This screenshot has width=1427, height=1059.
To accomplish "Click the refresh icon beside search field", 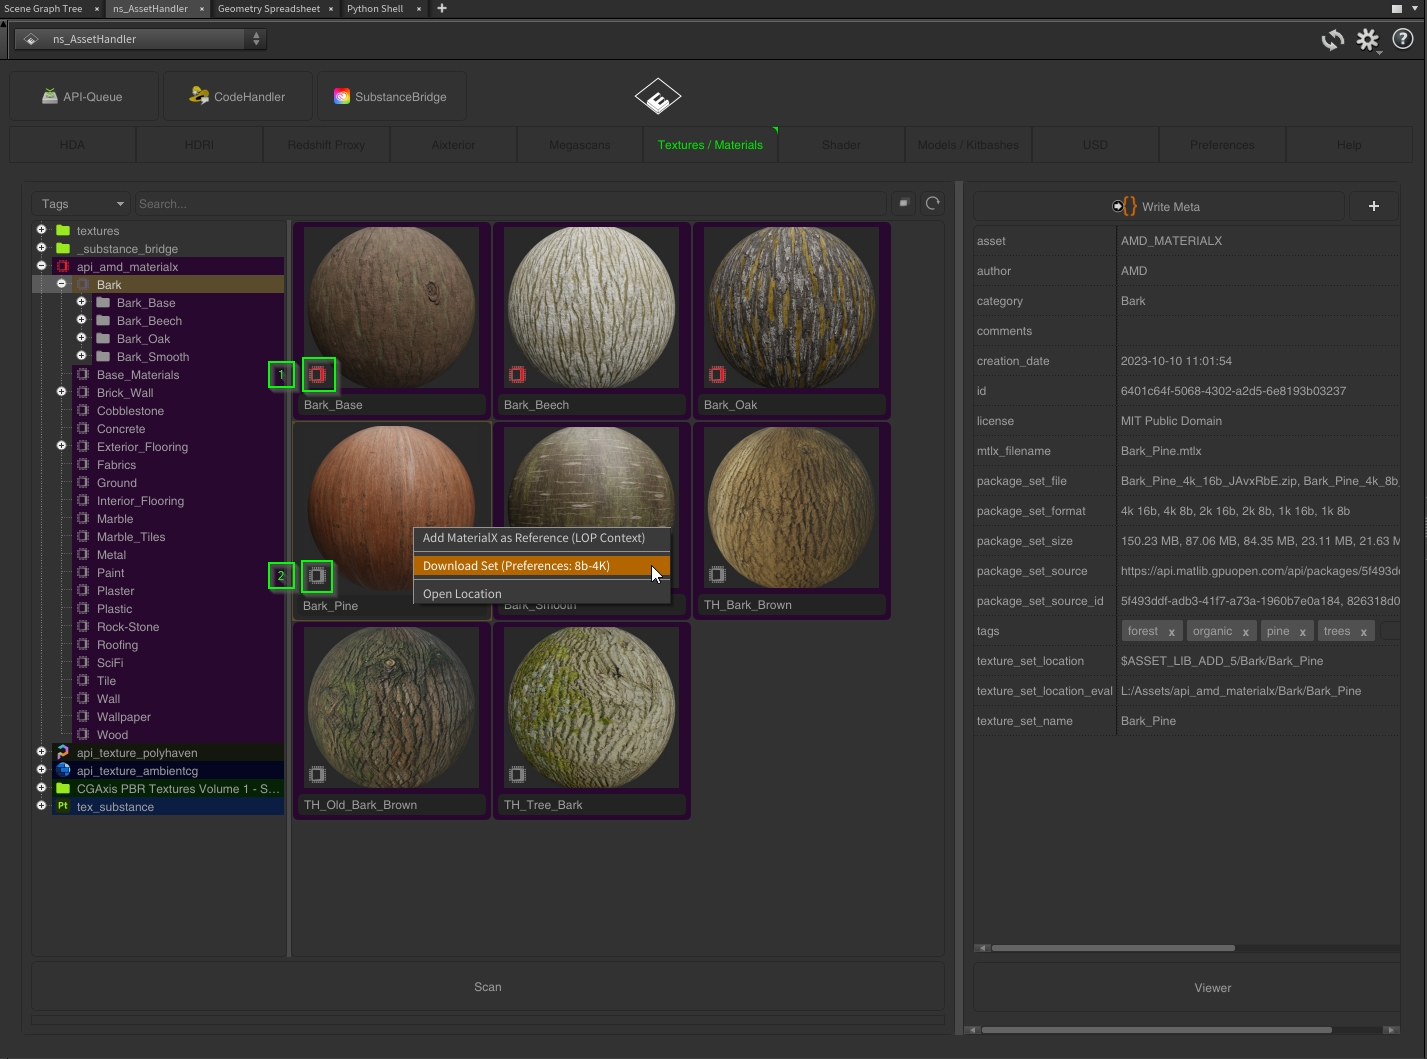I will pyautogui.click(x=932, y=204).
